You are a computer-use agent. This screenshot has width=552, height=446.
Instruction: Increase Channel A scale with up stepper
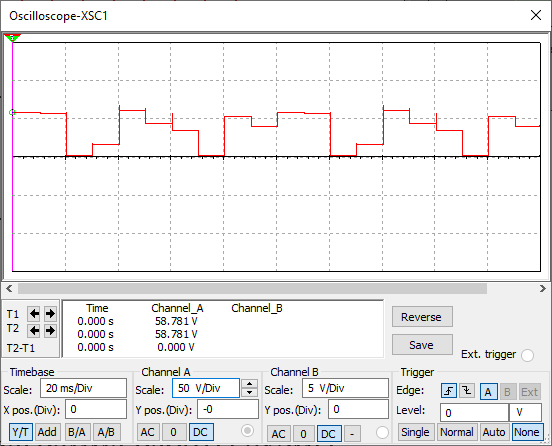[250, 384]
